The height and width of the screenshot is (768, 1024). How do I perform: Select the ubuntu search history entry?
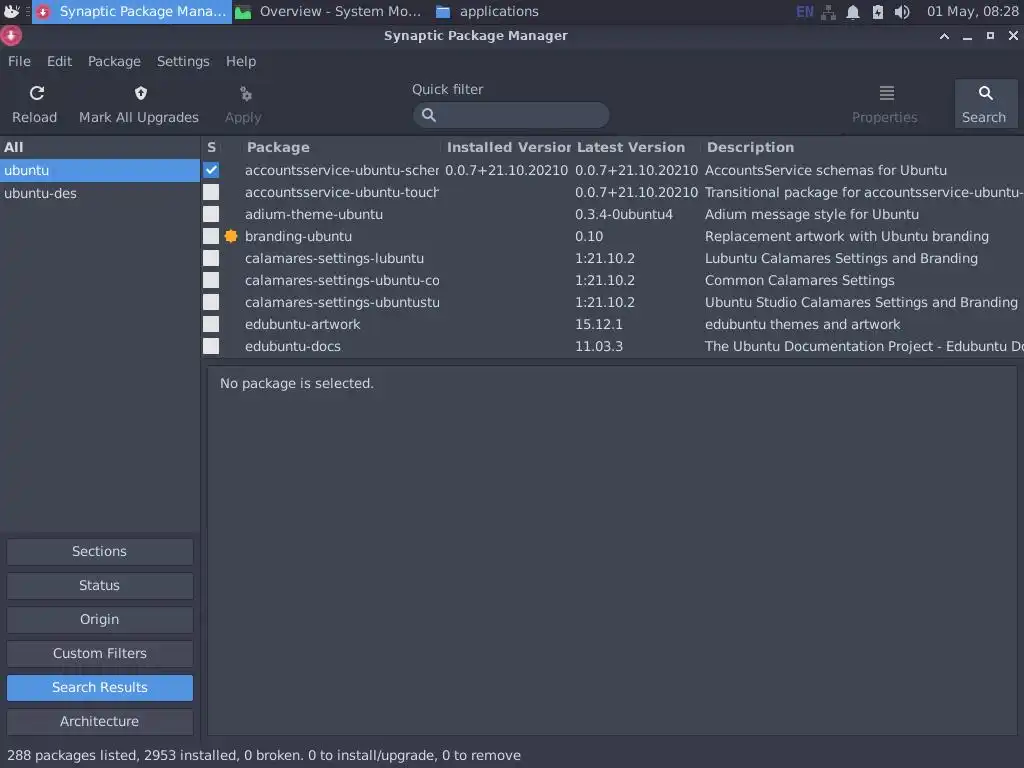pyautogui.click(x=100, y=170)
